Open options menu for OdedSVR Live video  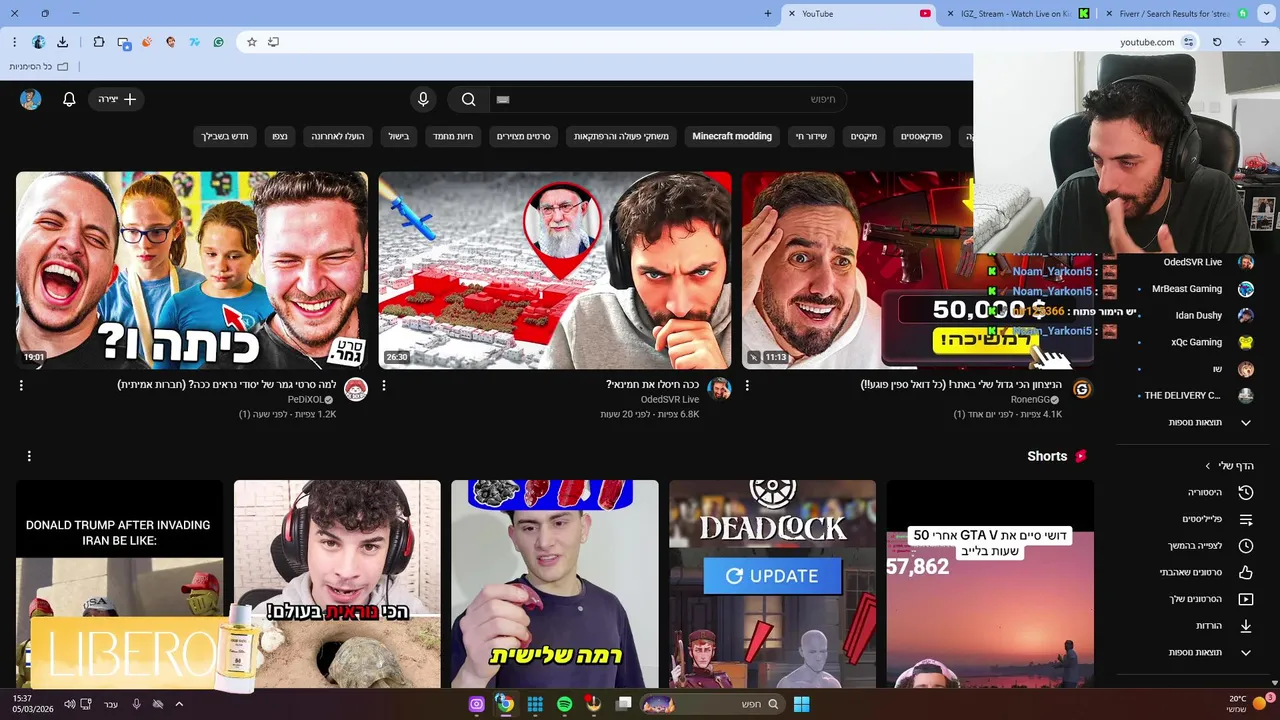pos(384,385)
